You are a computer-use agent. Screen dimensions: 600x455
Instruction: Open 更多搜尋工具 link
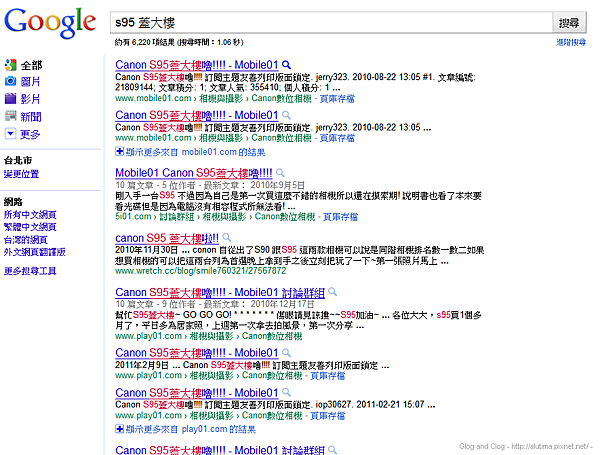pyautogui.click(x=30, y=271)
